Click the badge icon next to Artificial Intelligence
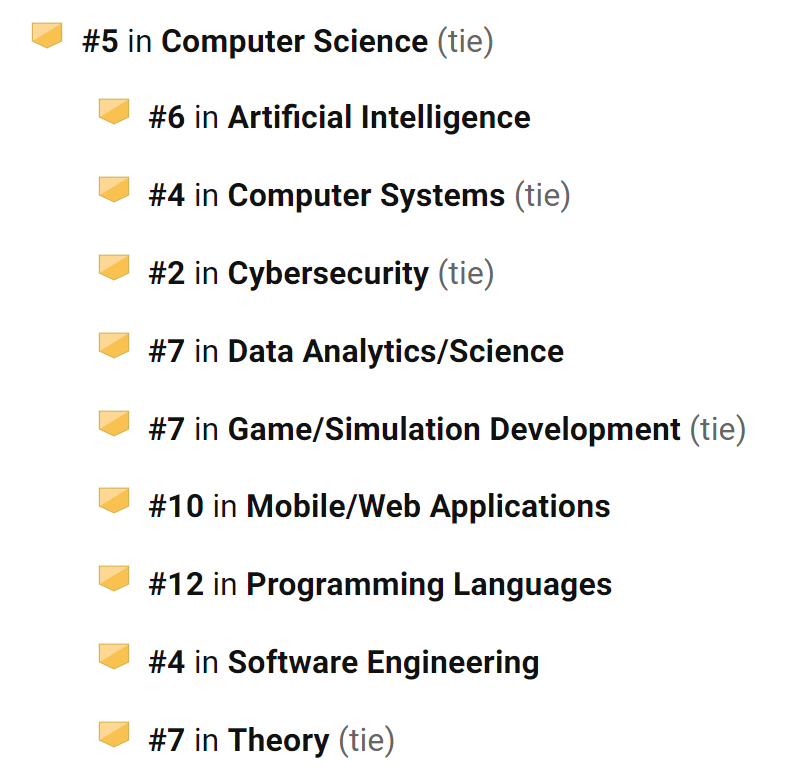This screenshot has width=785, height=779. [114, 111]
